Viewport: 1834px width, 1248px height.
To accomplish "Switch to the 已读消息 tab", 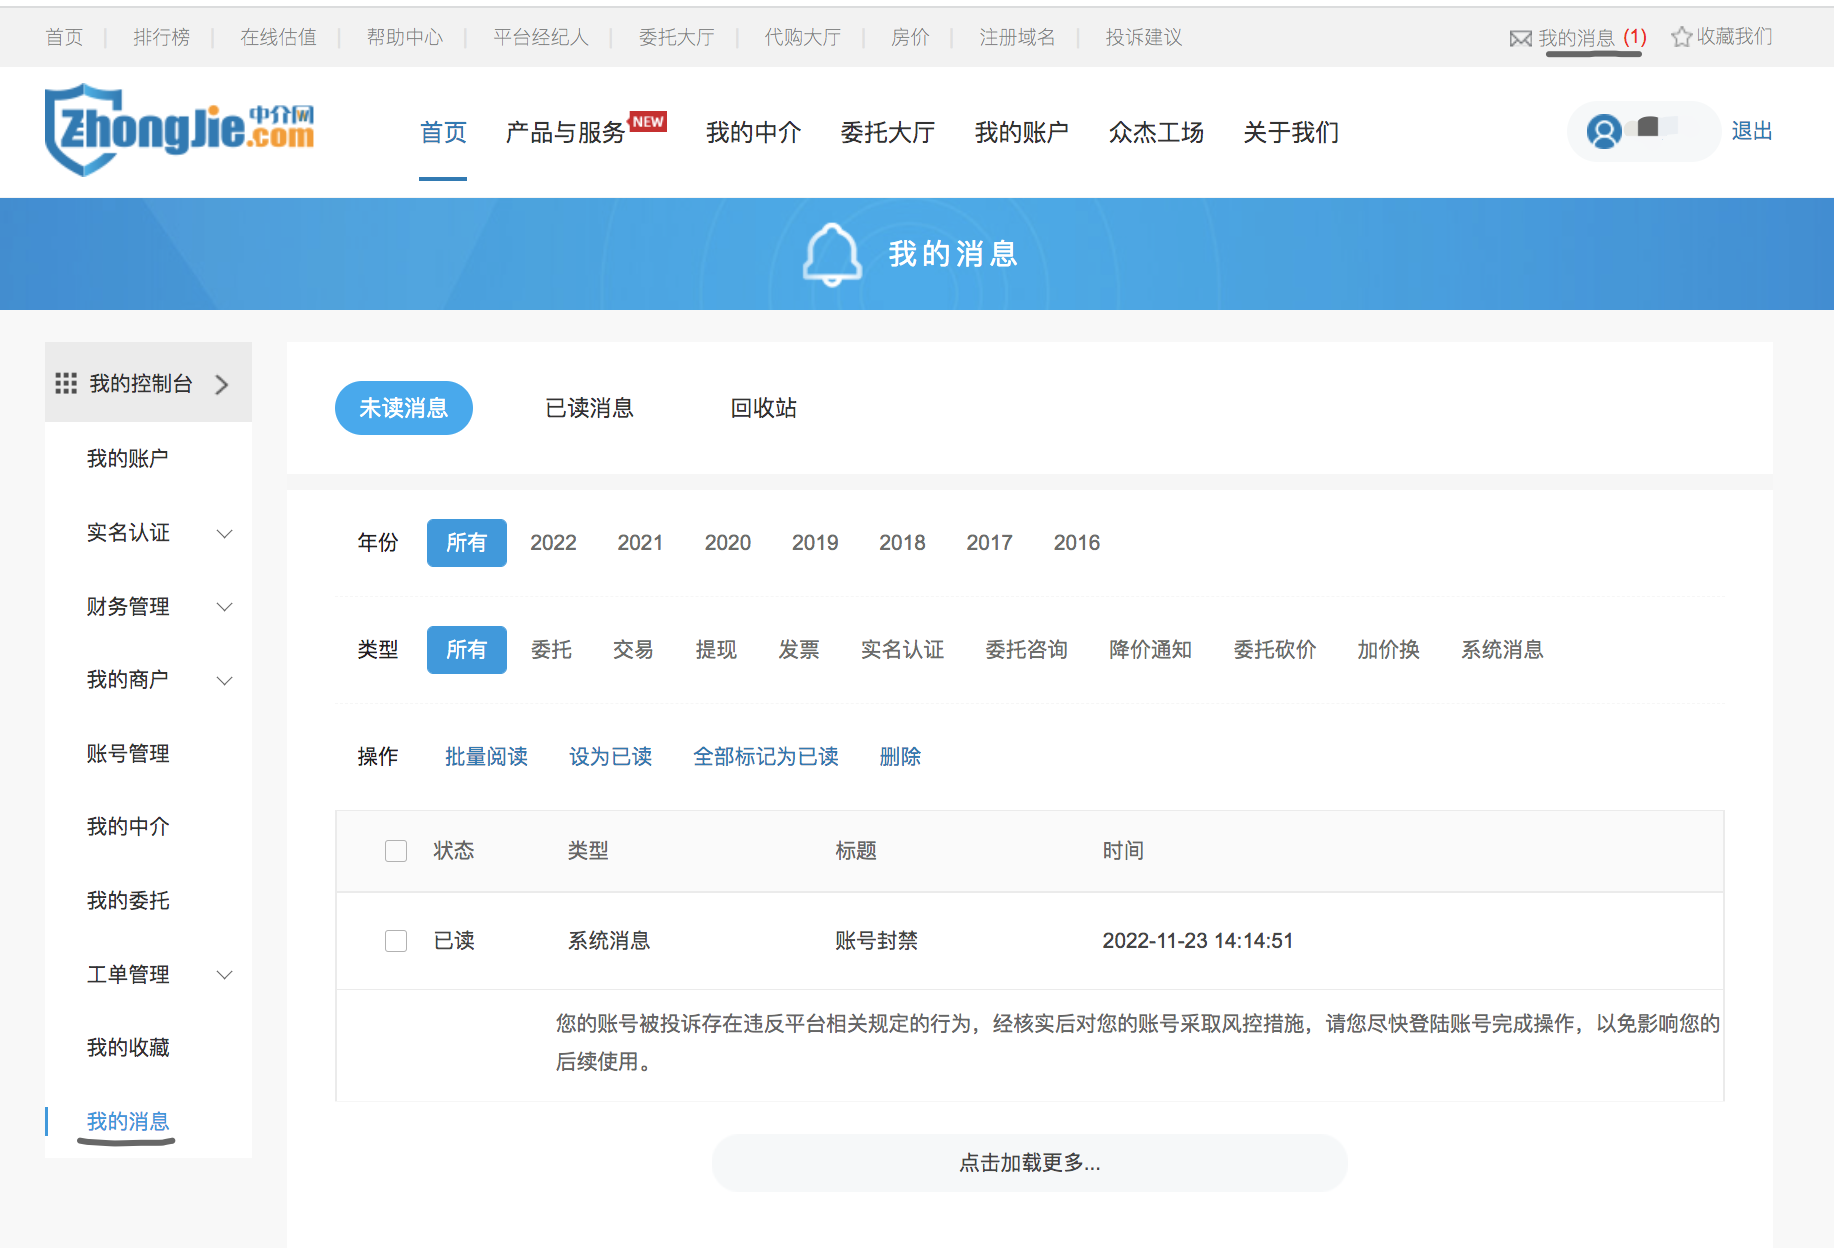I will click(589, 408).
